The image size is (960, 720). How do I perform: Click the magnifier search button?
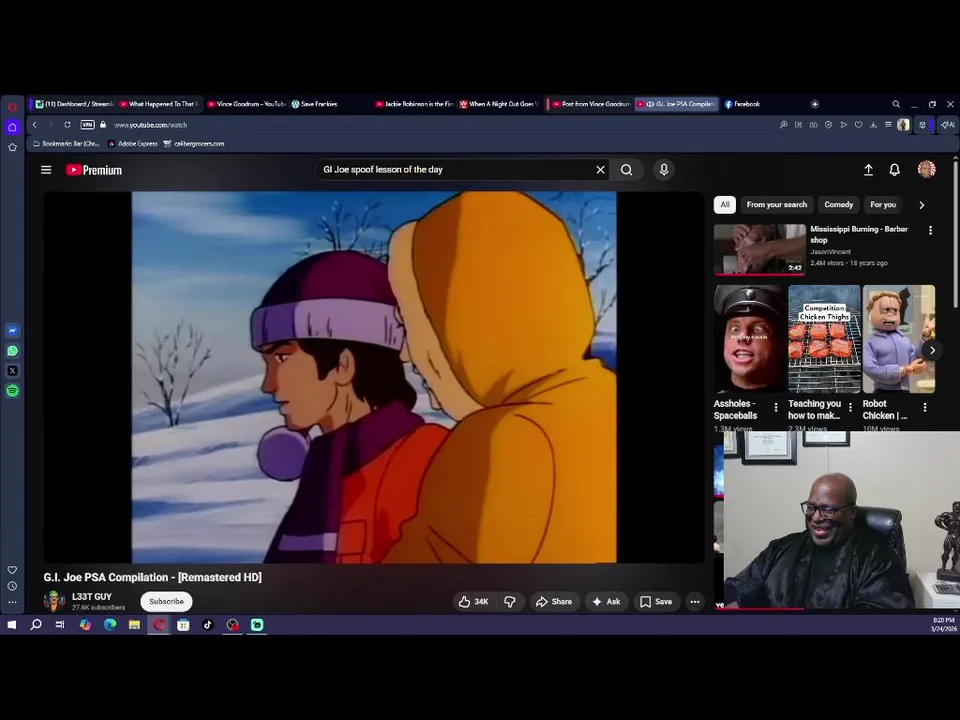[626, 170]
